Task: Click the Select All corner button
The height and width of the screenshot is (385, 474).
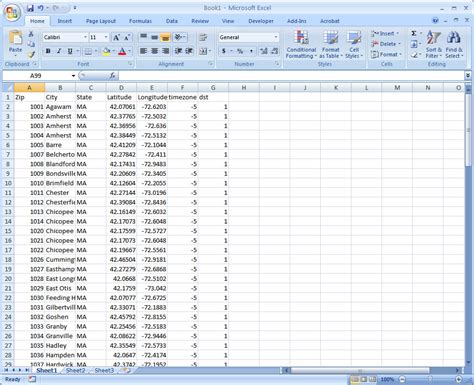Action: (8, 88)
